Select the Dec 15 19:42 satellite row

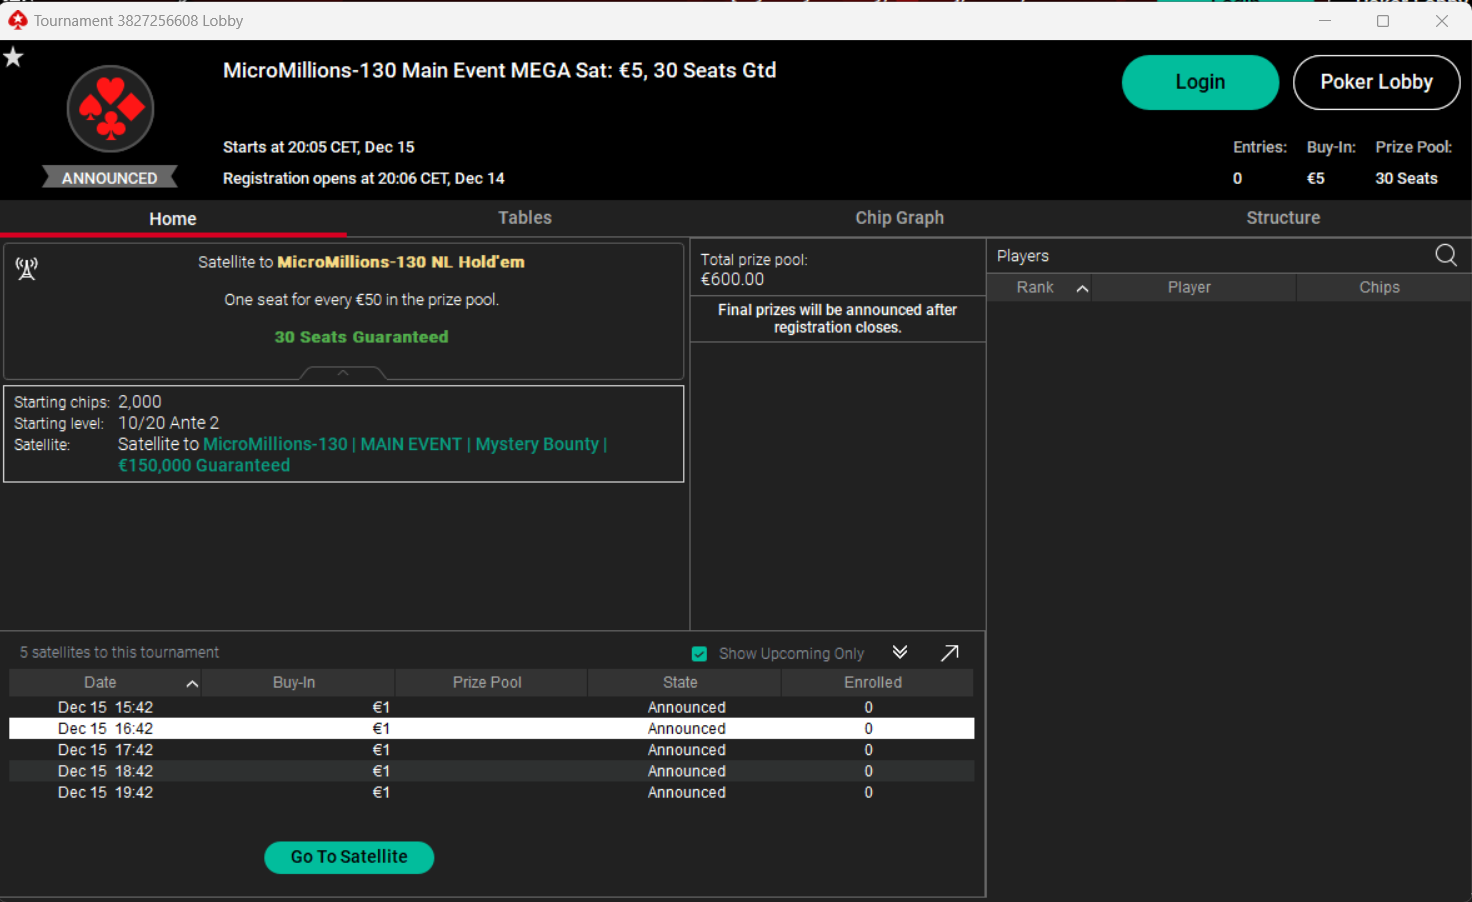tap(491, 792)
